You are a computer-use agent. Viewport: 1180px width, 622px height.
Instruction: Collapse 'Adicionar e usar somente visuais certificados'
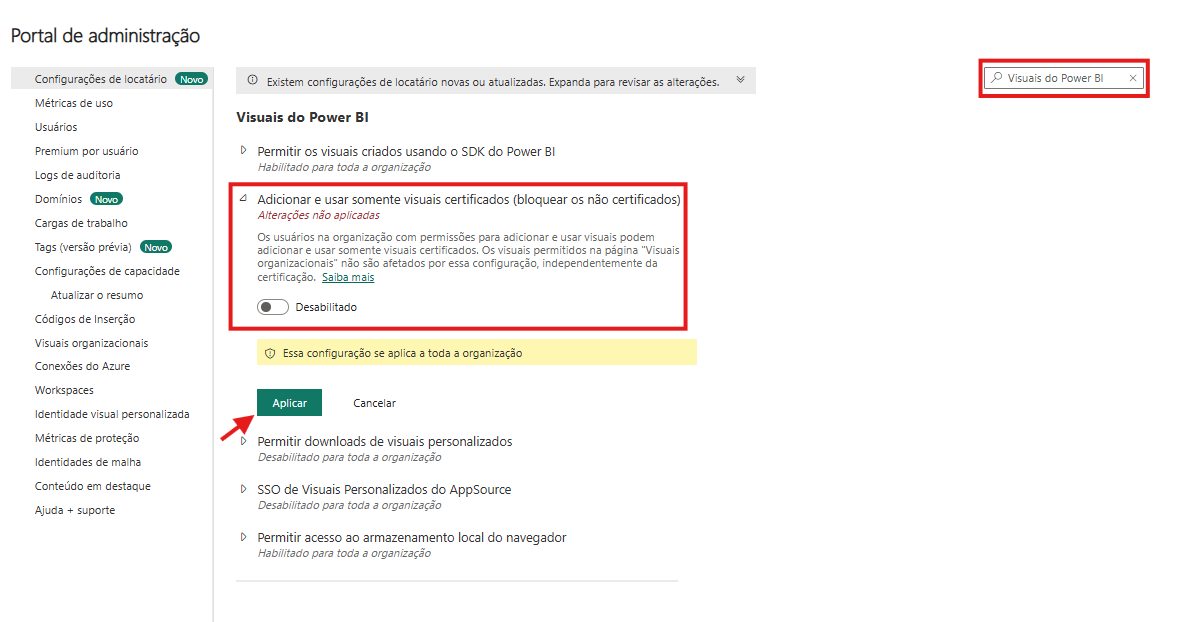pyautogui.click(x=243, y=199)
